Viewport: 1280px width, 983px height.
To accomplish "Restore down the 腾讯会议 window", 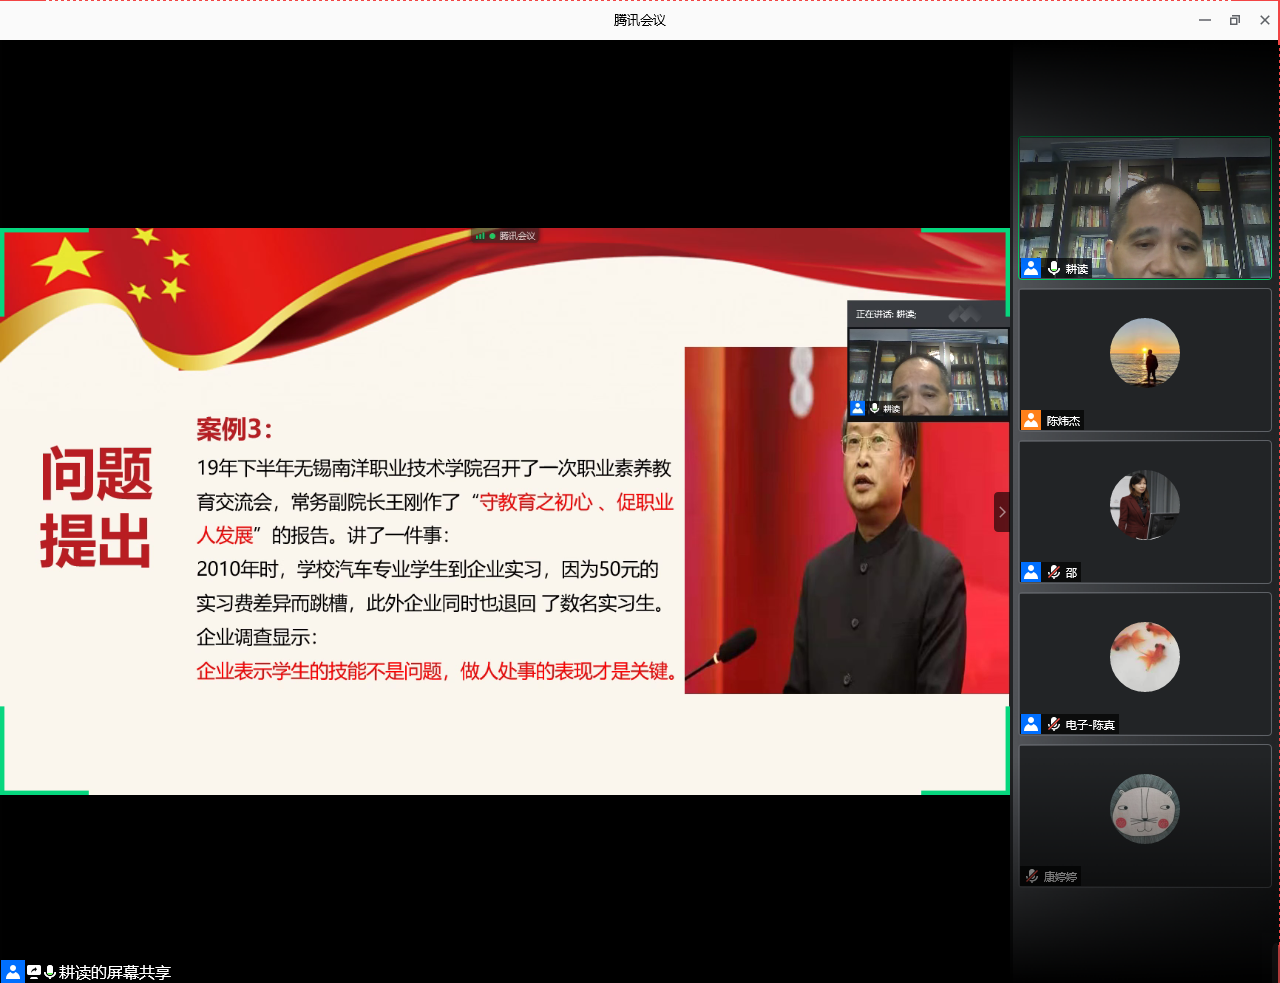I will pos(1235,20).
